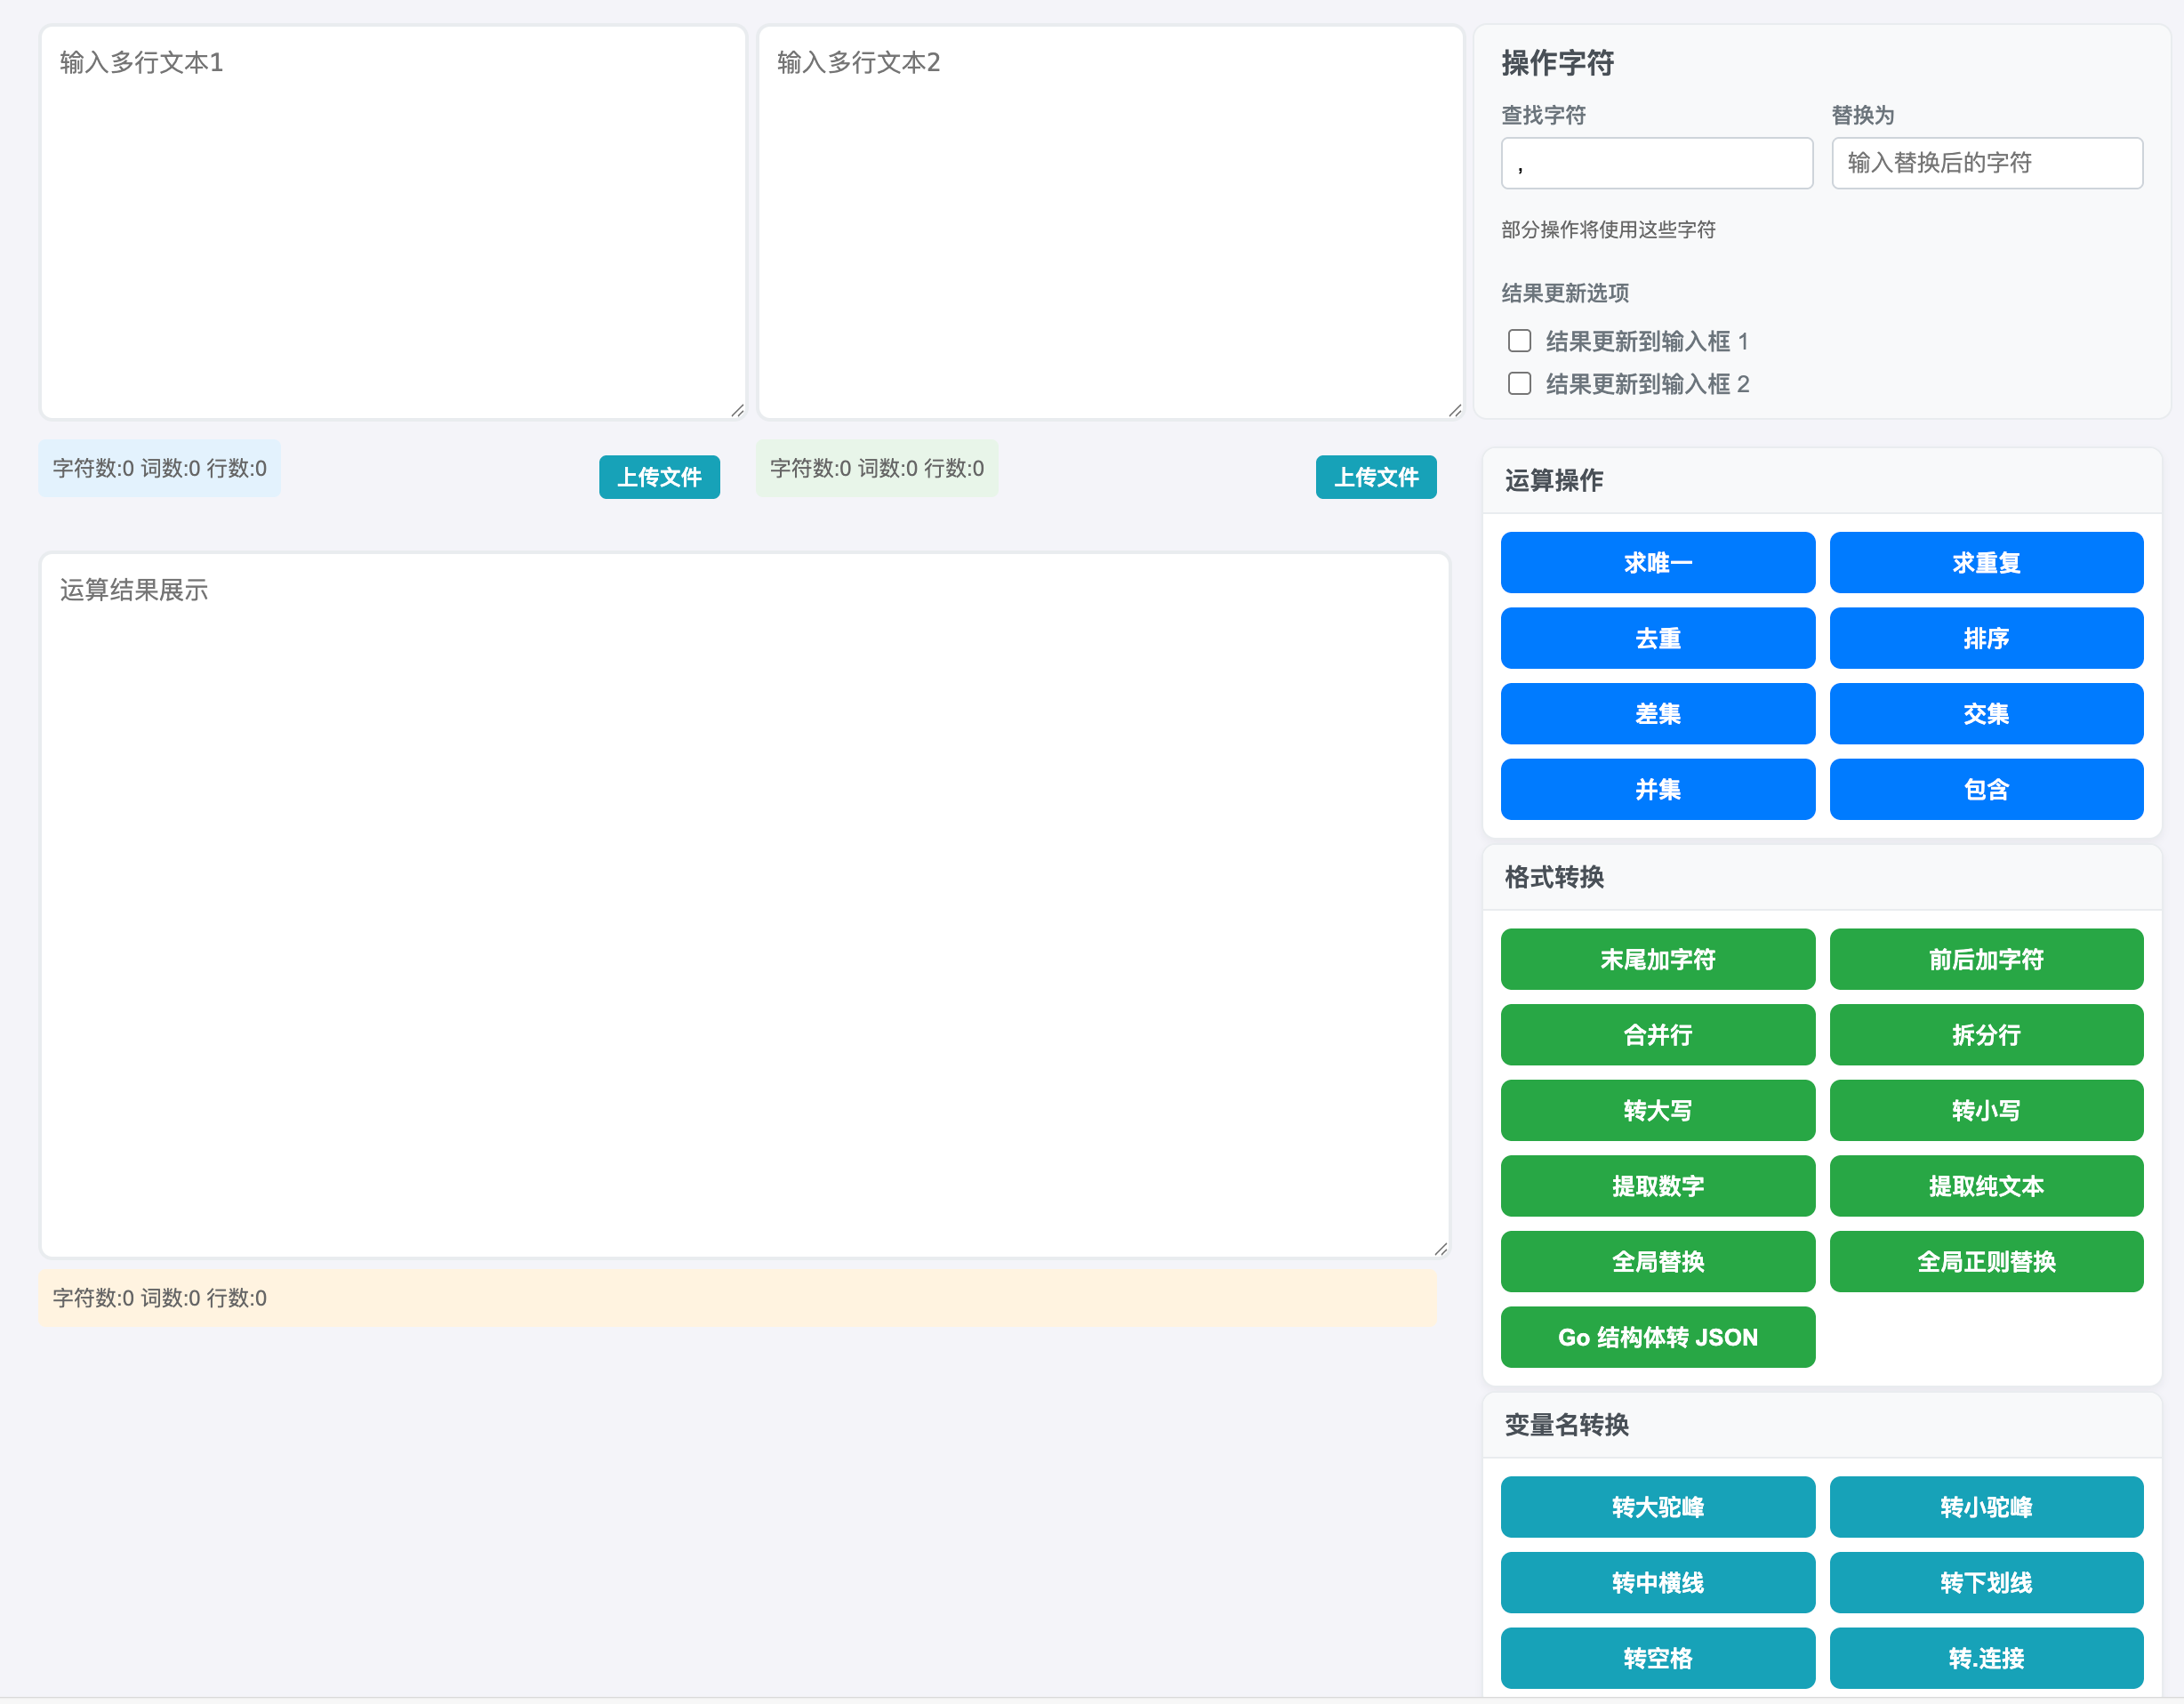Screen dimensions: 2184x1704
Task: Click into the 输入多行文本1 text area
Action: click(x=393, y=222)
